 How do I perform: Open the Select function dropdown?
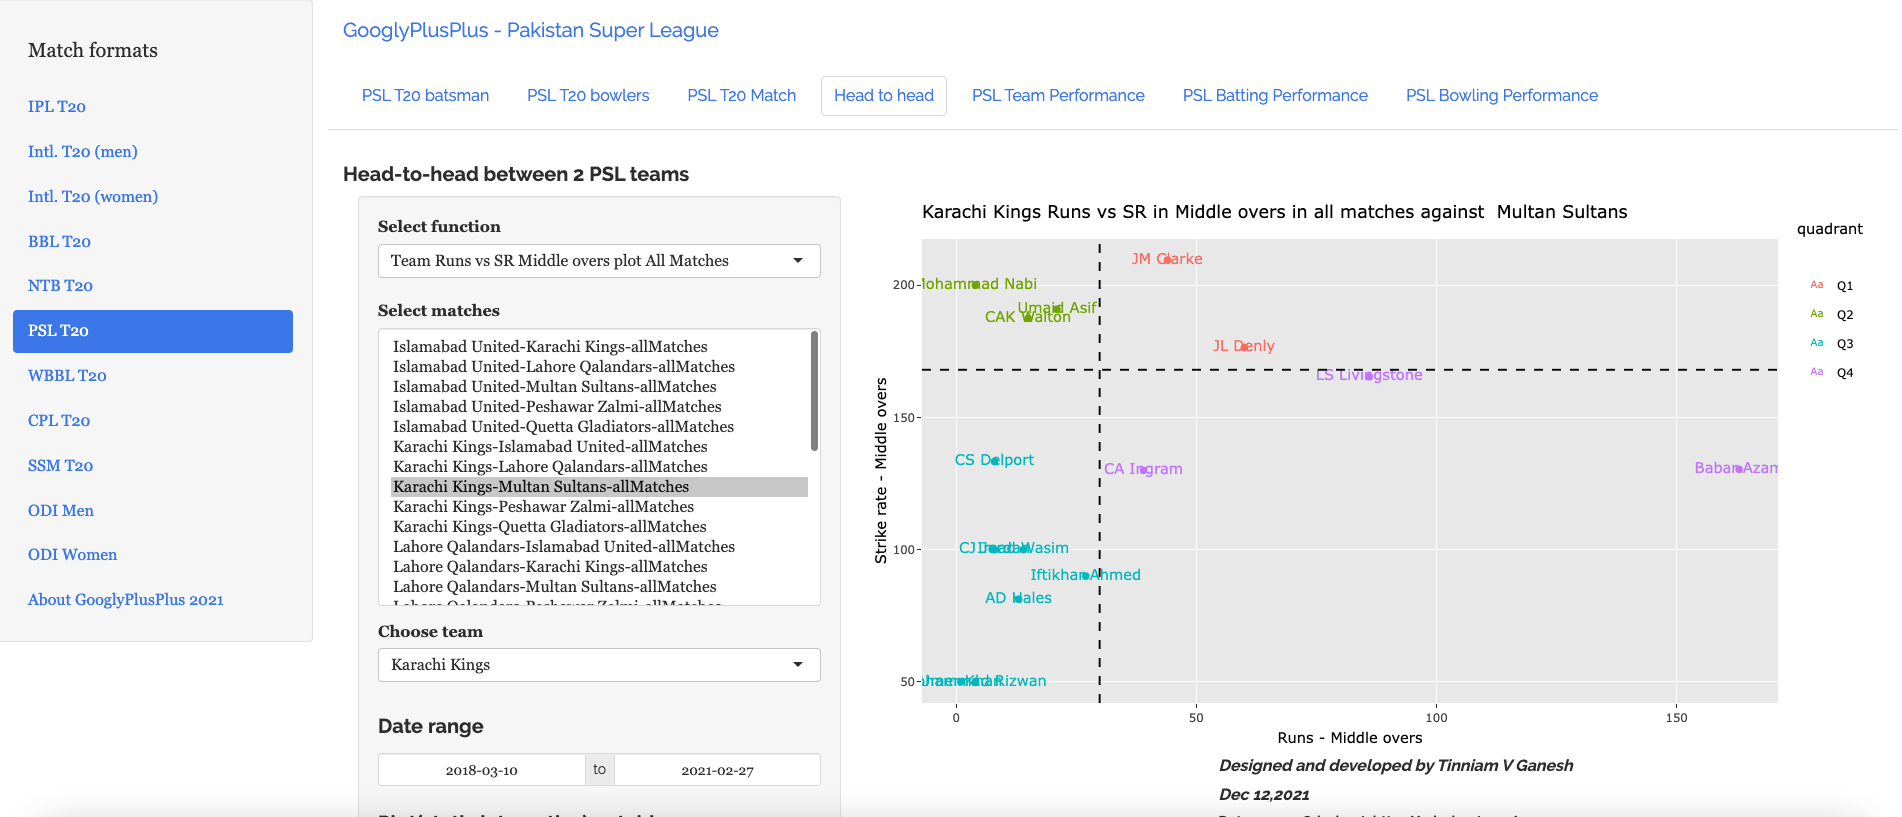[598, 261]
